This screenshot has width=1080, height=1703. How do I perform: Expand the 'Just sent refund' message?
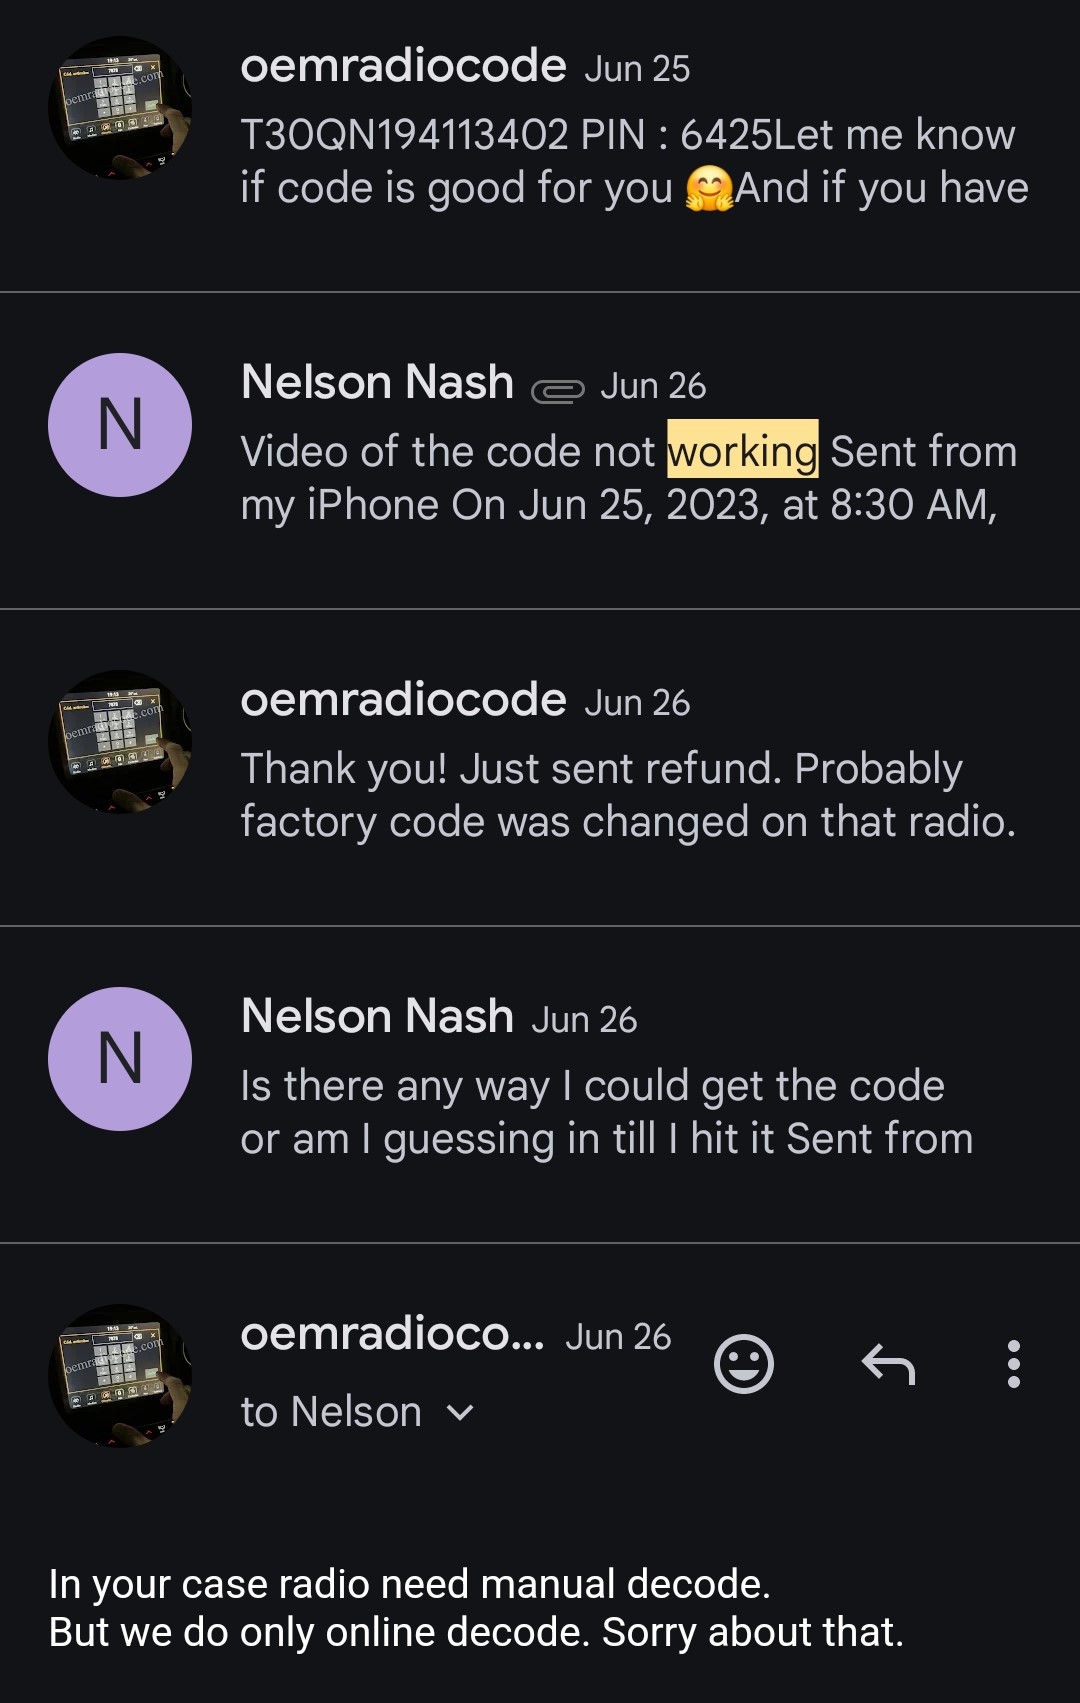point(628,796)
